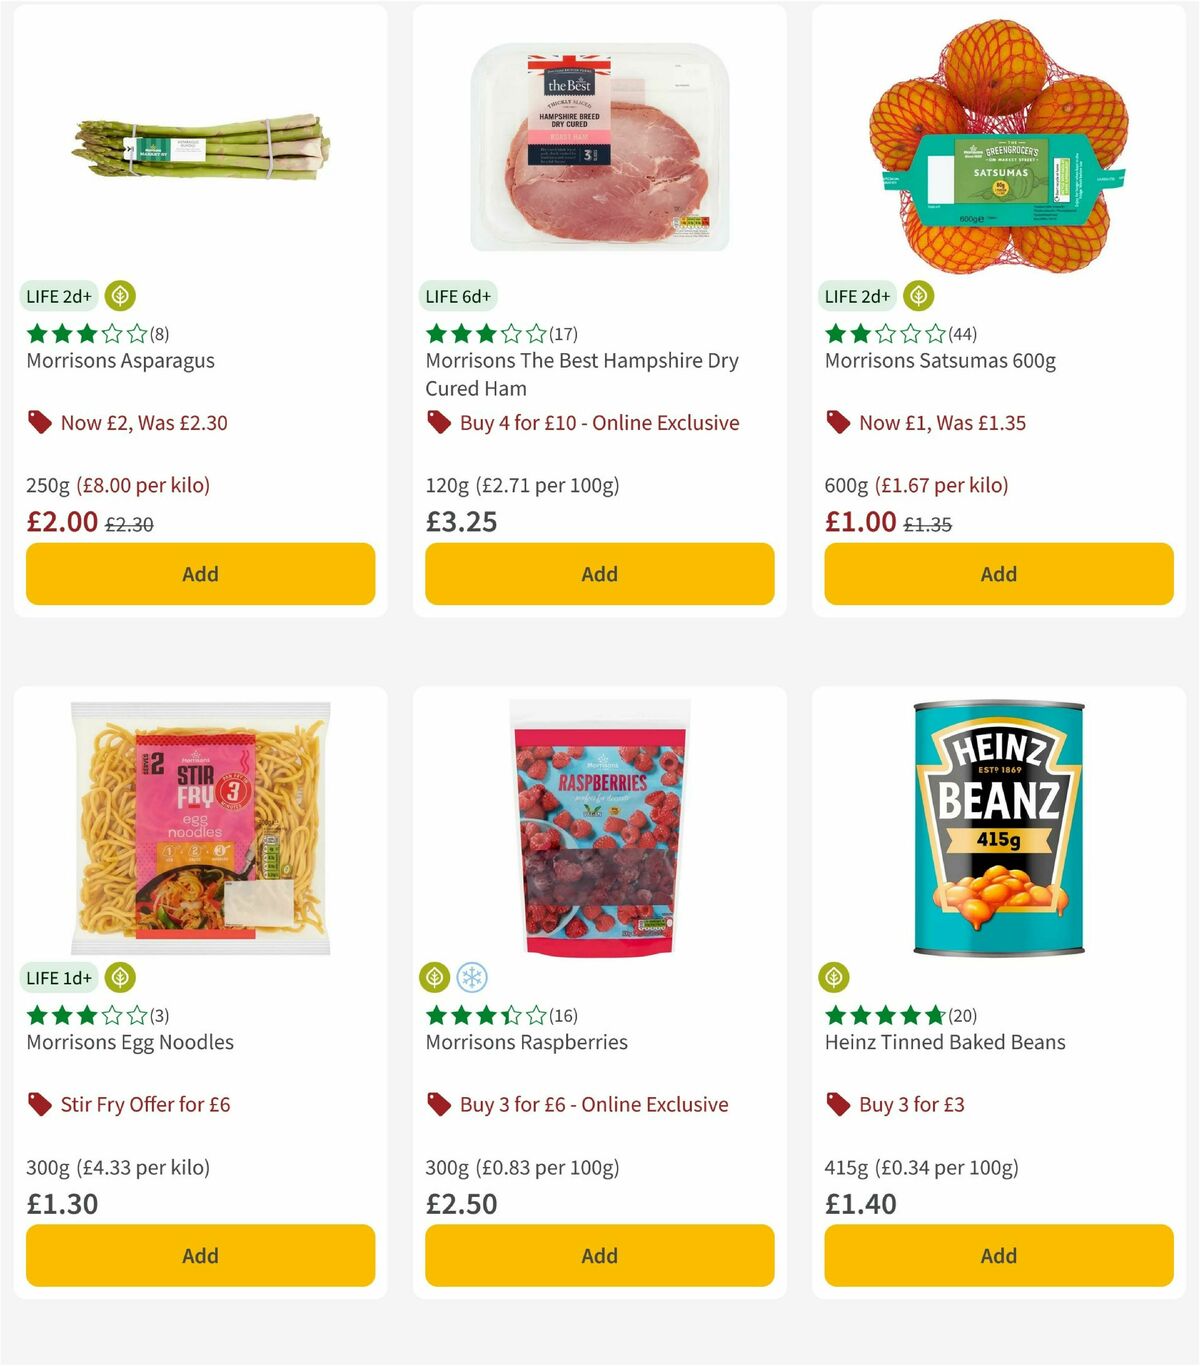Viewport: 1200px width, 1366px height.
Task: Click the review count '(44)' for Satsumas
Action: pos(962,335)
